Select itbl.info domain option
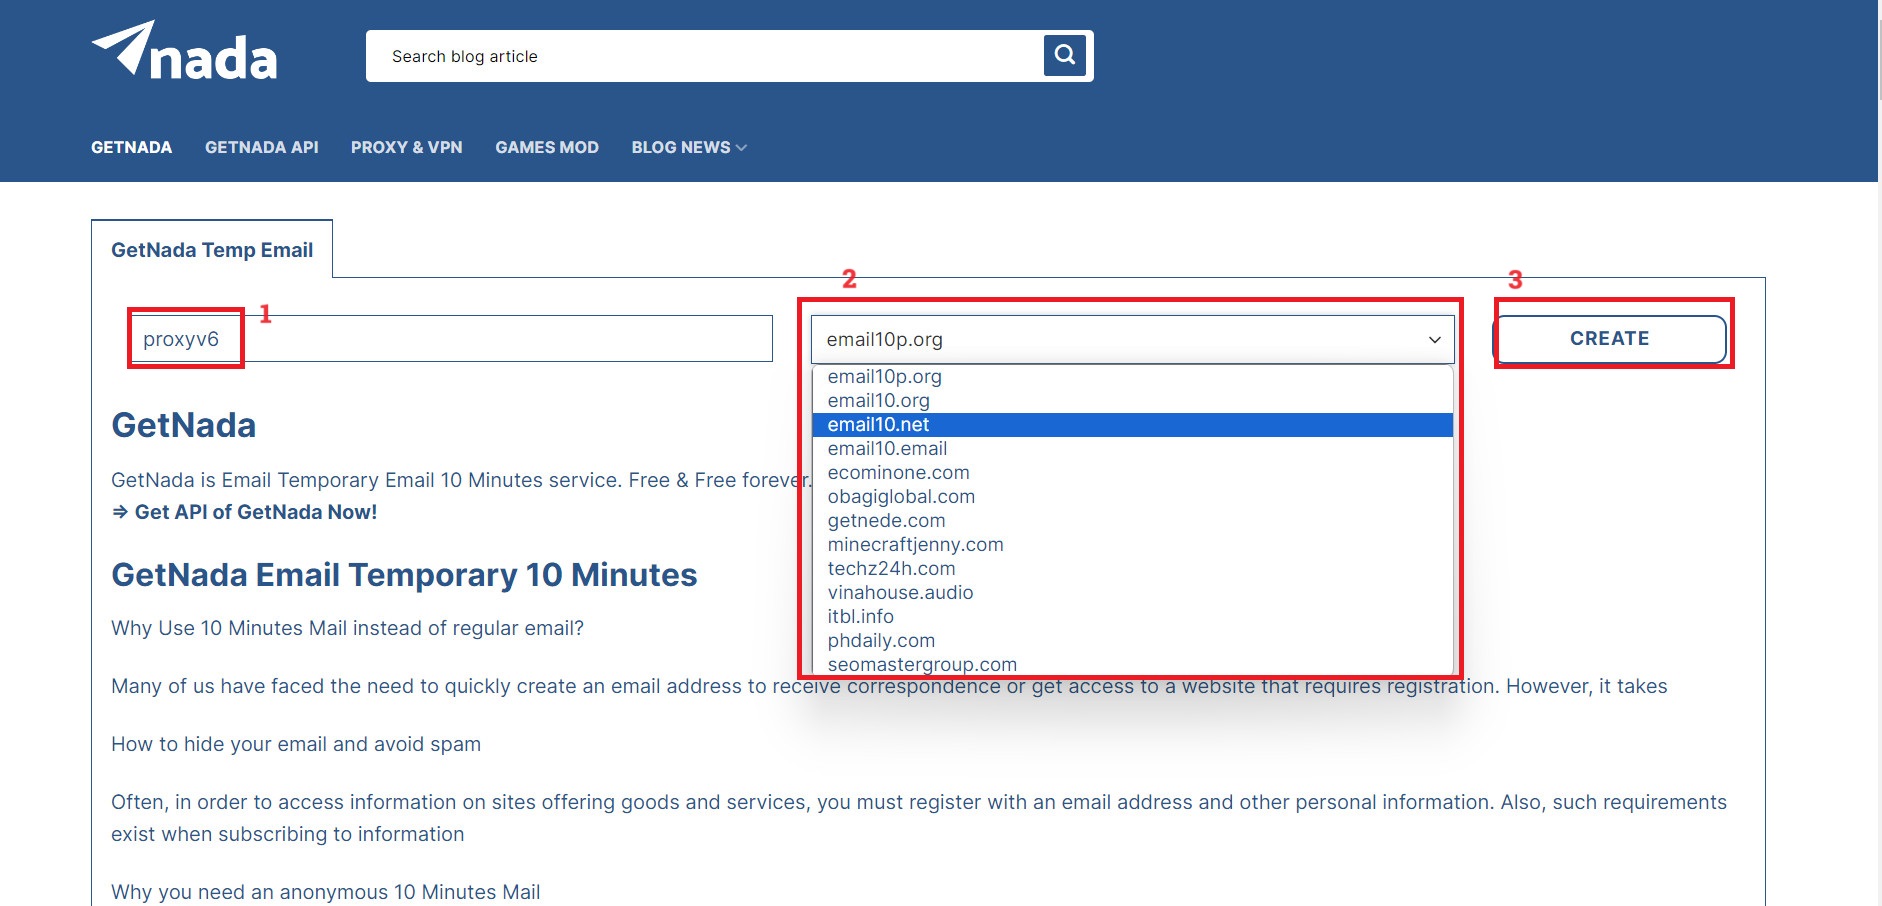The image size is (1882, 906). [x=1132, y=617]
